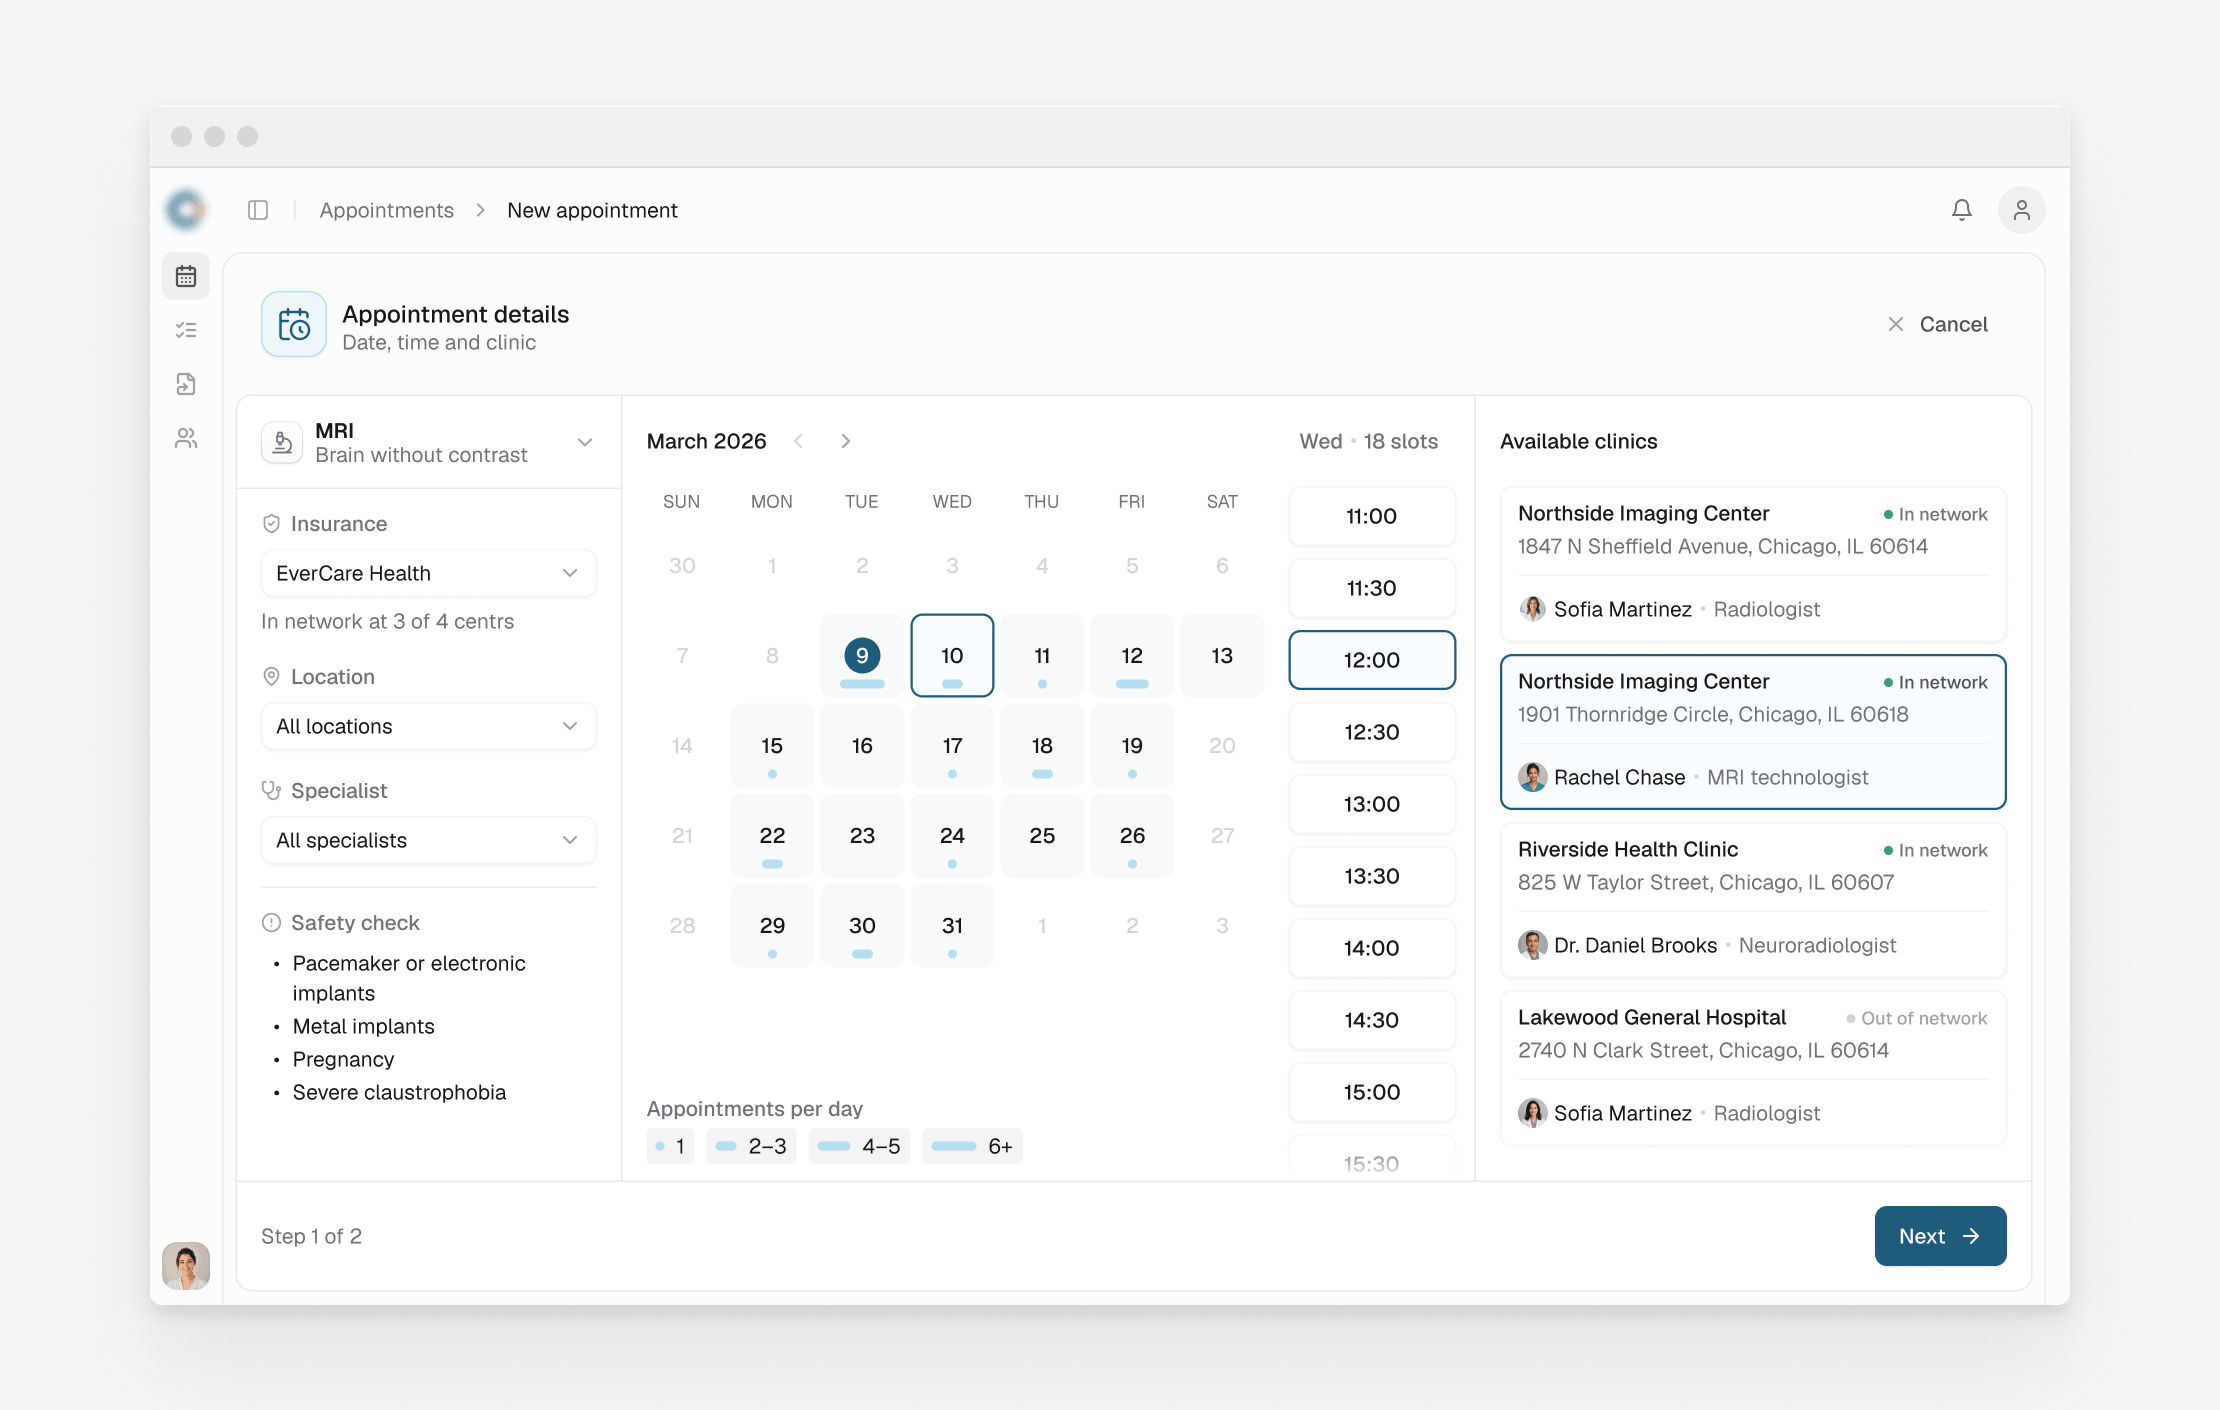
Task: Click the appointment details calendar-clock icon
Action: pyautogui.click(x=294, y=325)
